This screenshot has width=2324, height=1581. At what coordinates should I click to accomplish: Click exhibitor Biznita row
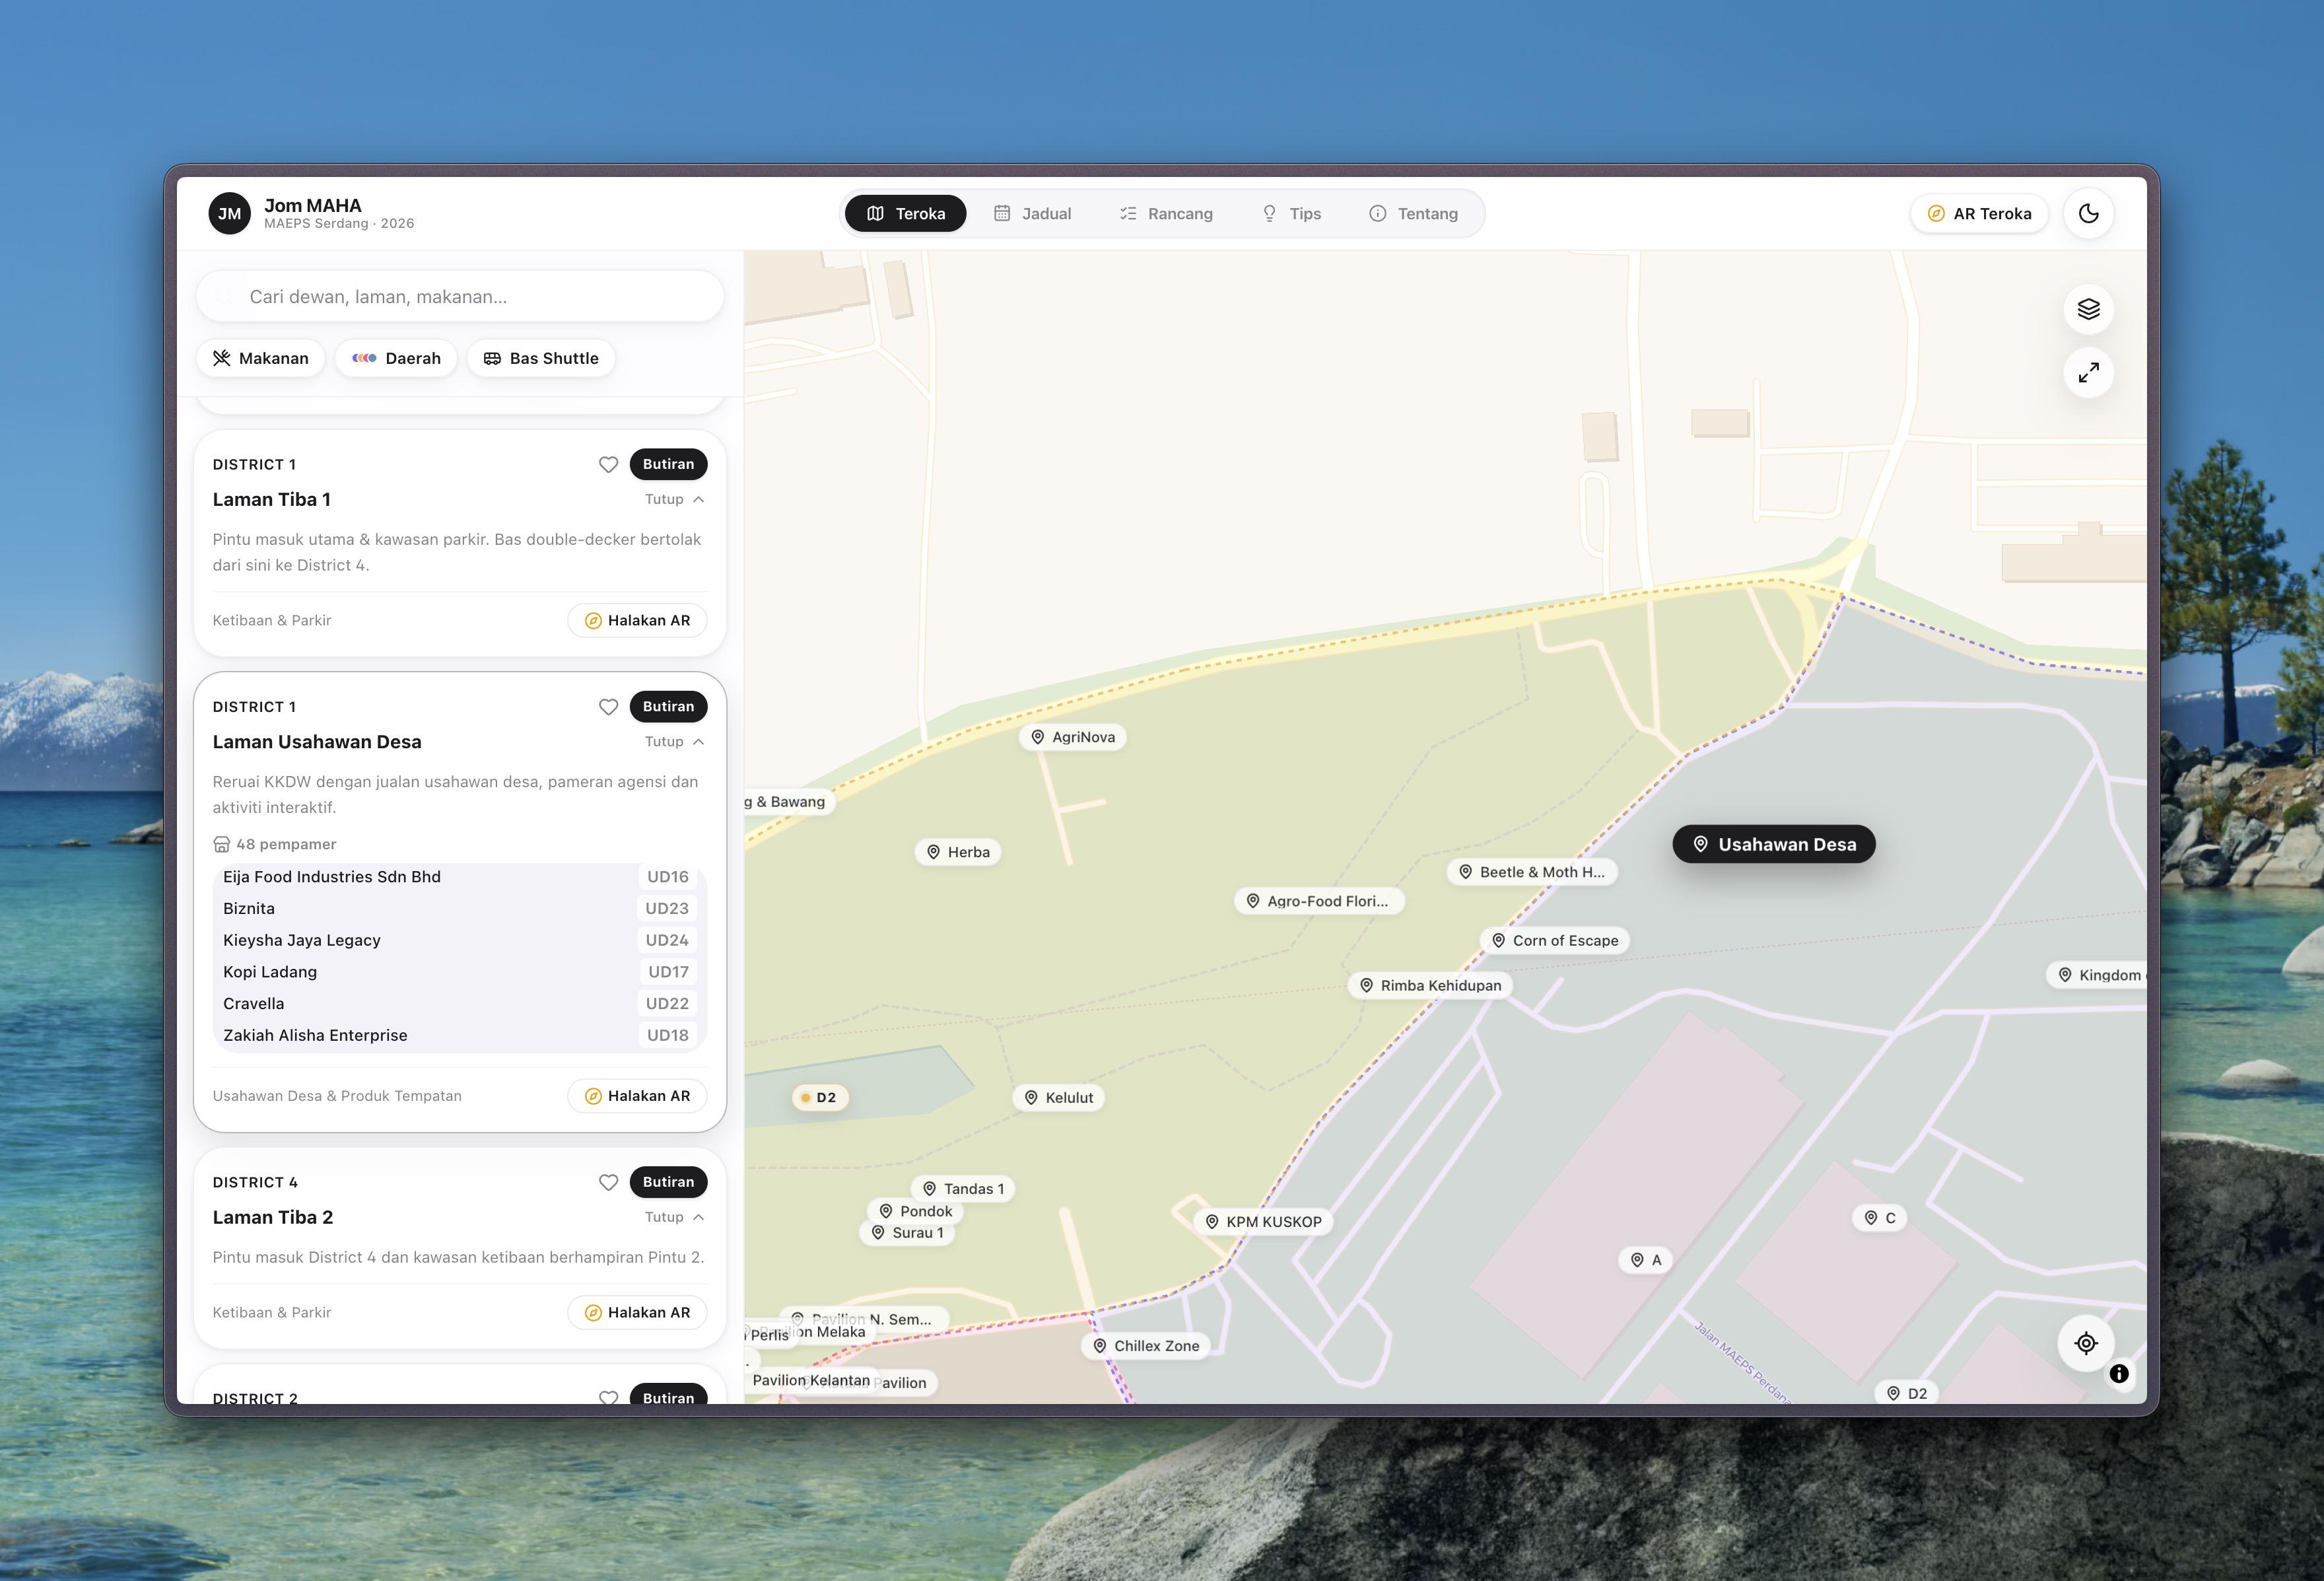click(x=460, y=908)
